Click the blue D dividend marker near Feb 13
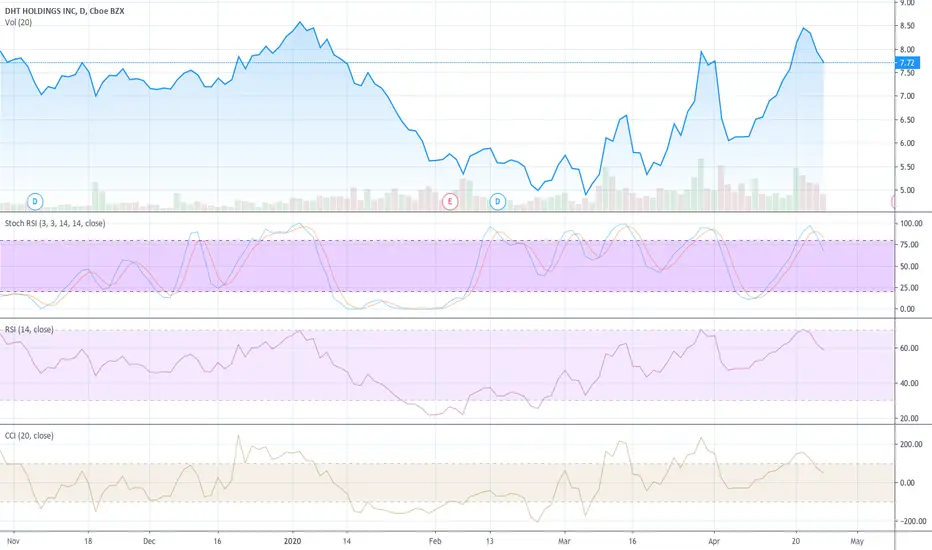This screenshot has height=550, width=932. coord(498,202)
